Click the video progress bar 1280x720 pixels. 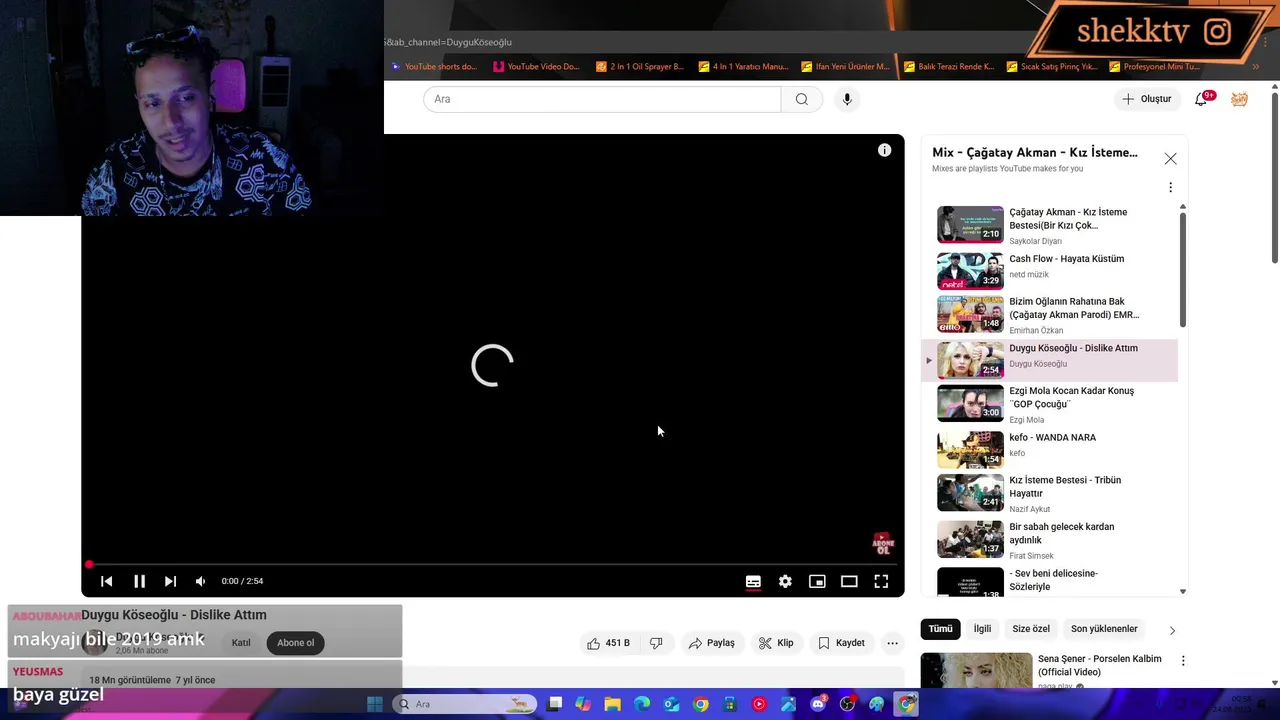[493, 565]
